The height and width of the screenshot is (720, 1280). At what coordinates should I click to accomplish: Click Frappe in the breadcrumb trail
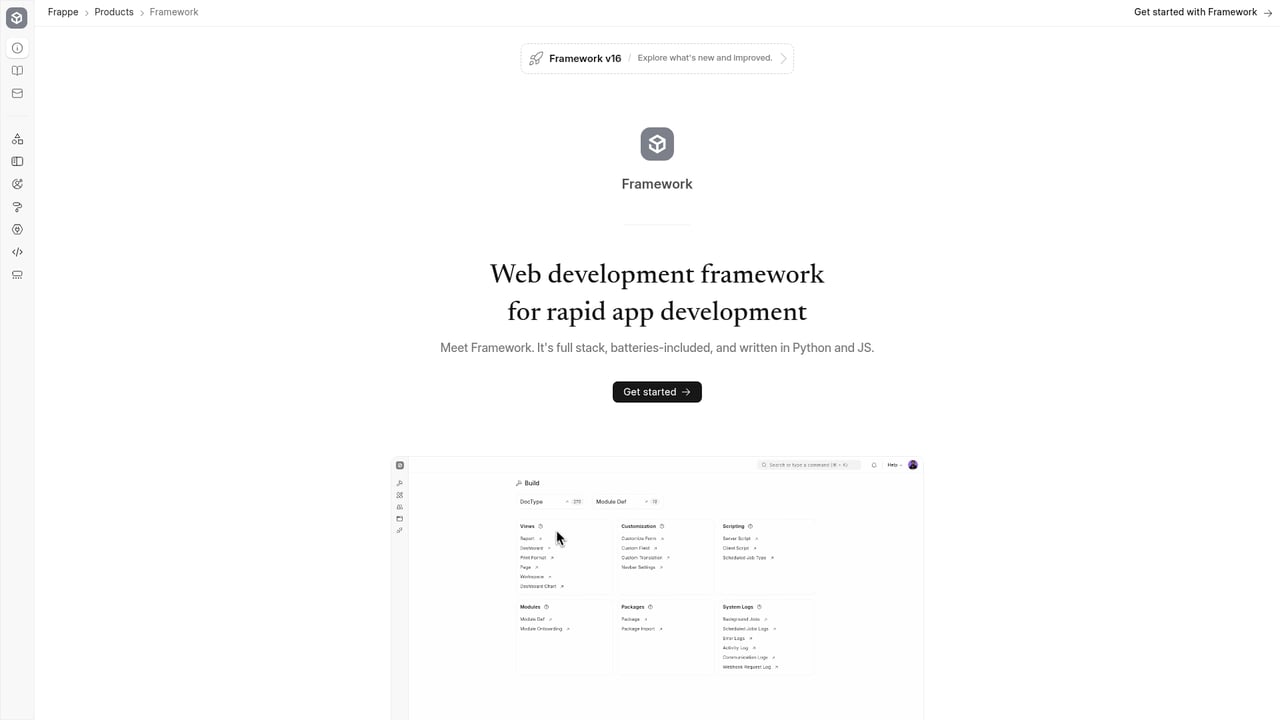coord(62,12)
